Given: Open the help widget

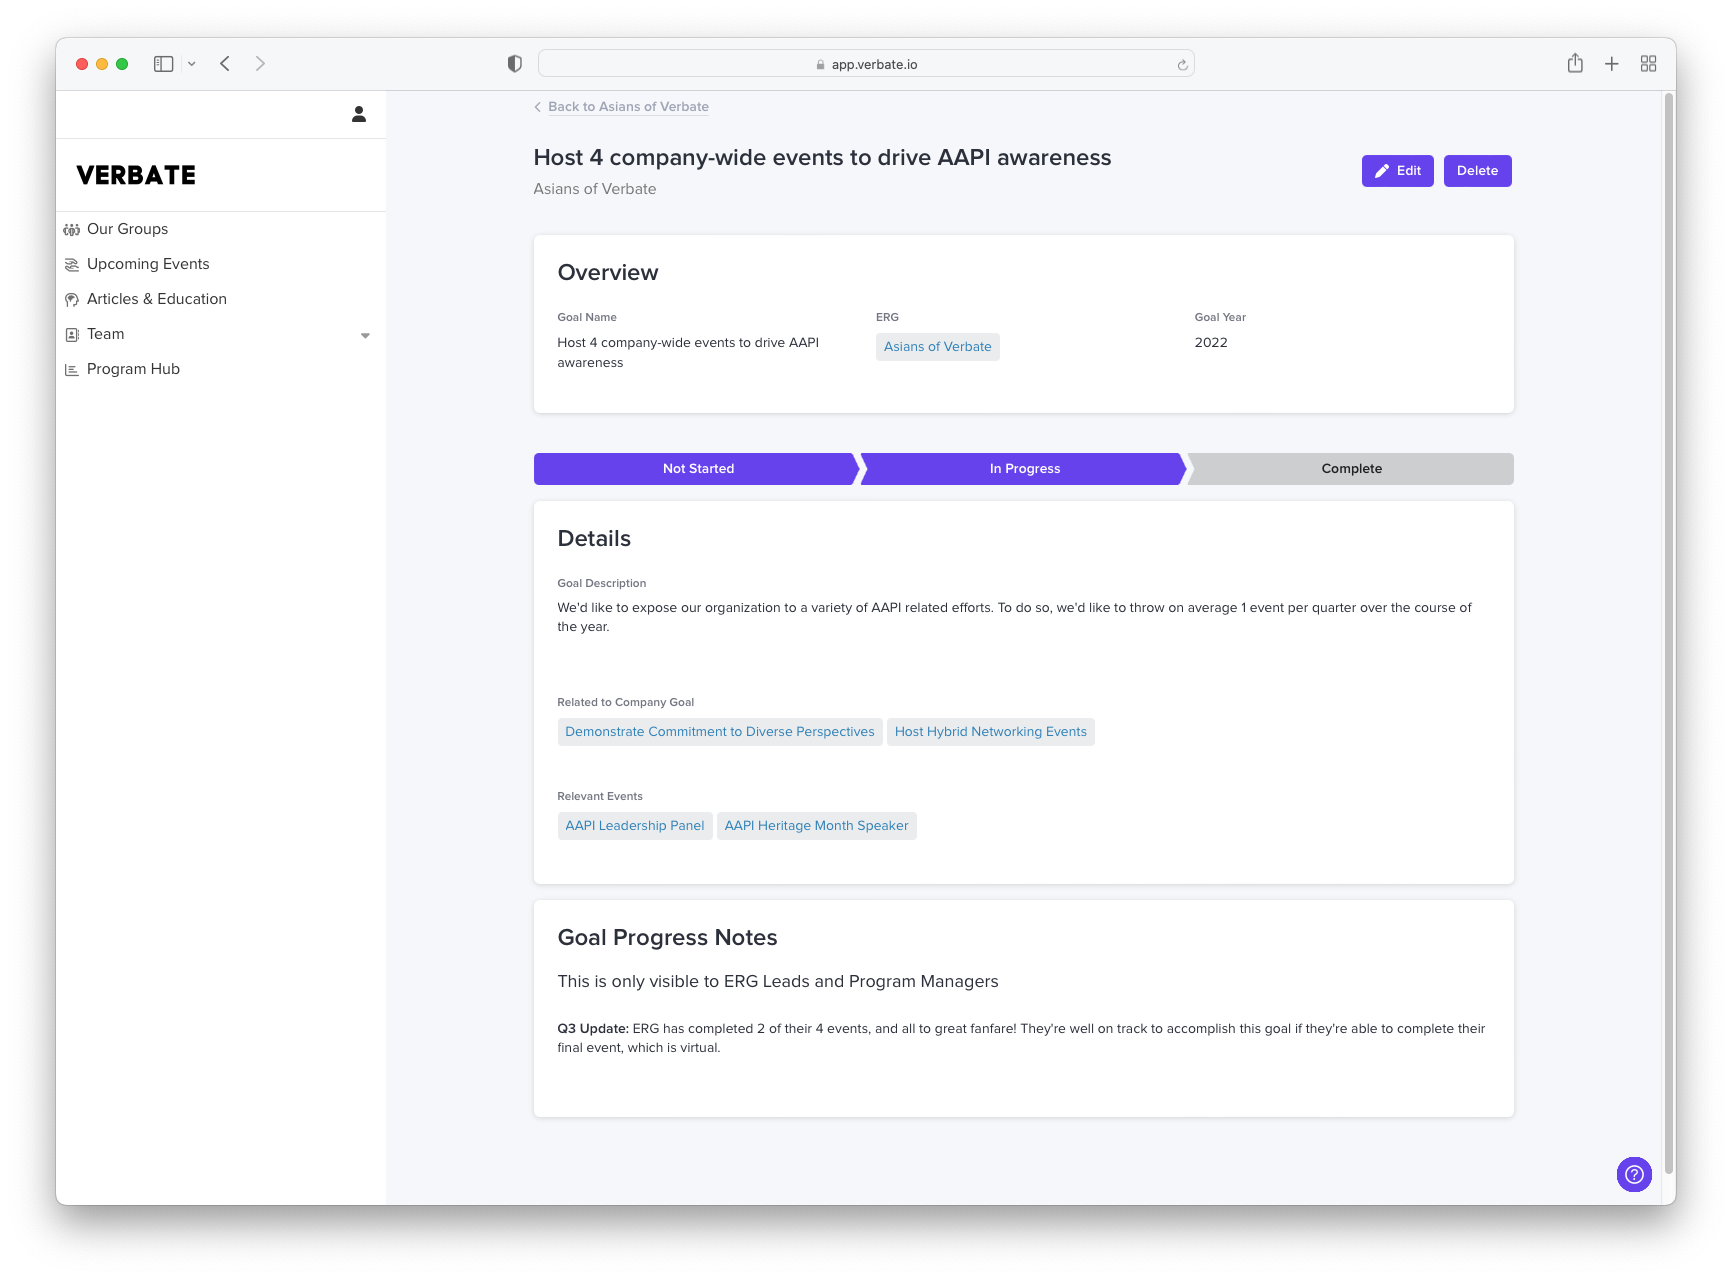Looking at the screenshot, I should [1634, 1175].
